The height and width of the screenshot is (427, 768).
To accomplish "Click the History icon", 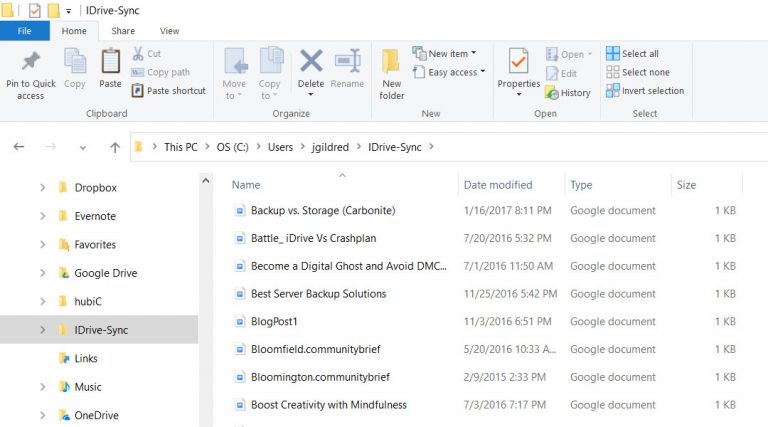I will (552, 93).
